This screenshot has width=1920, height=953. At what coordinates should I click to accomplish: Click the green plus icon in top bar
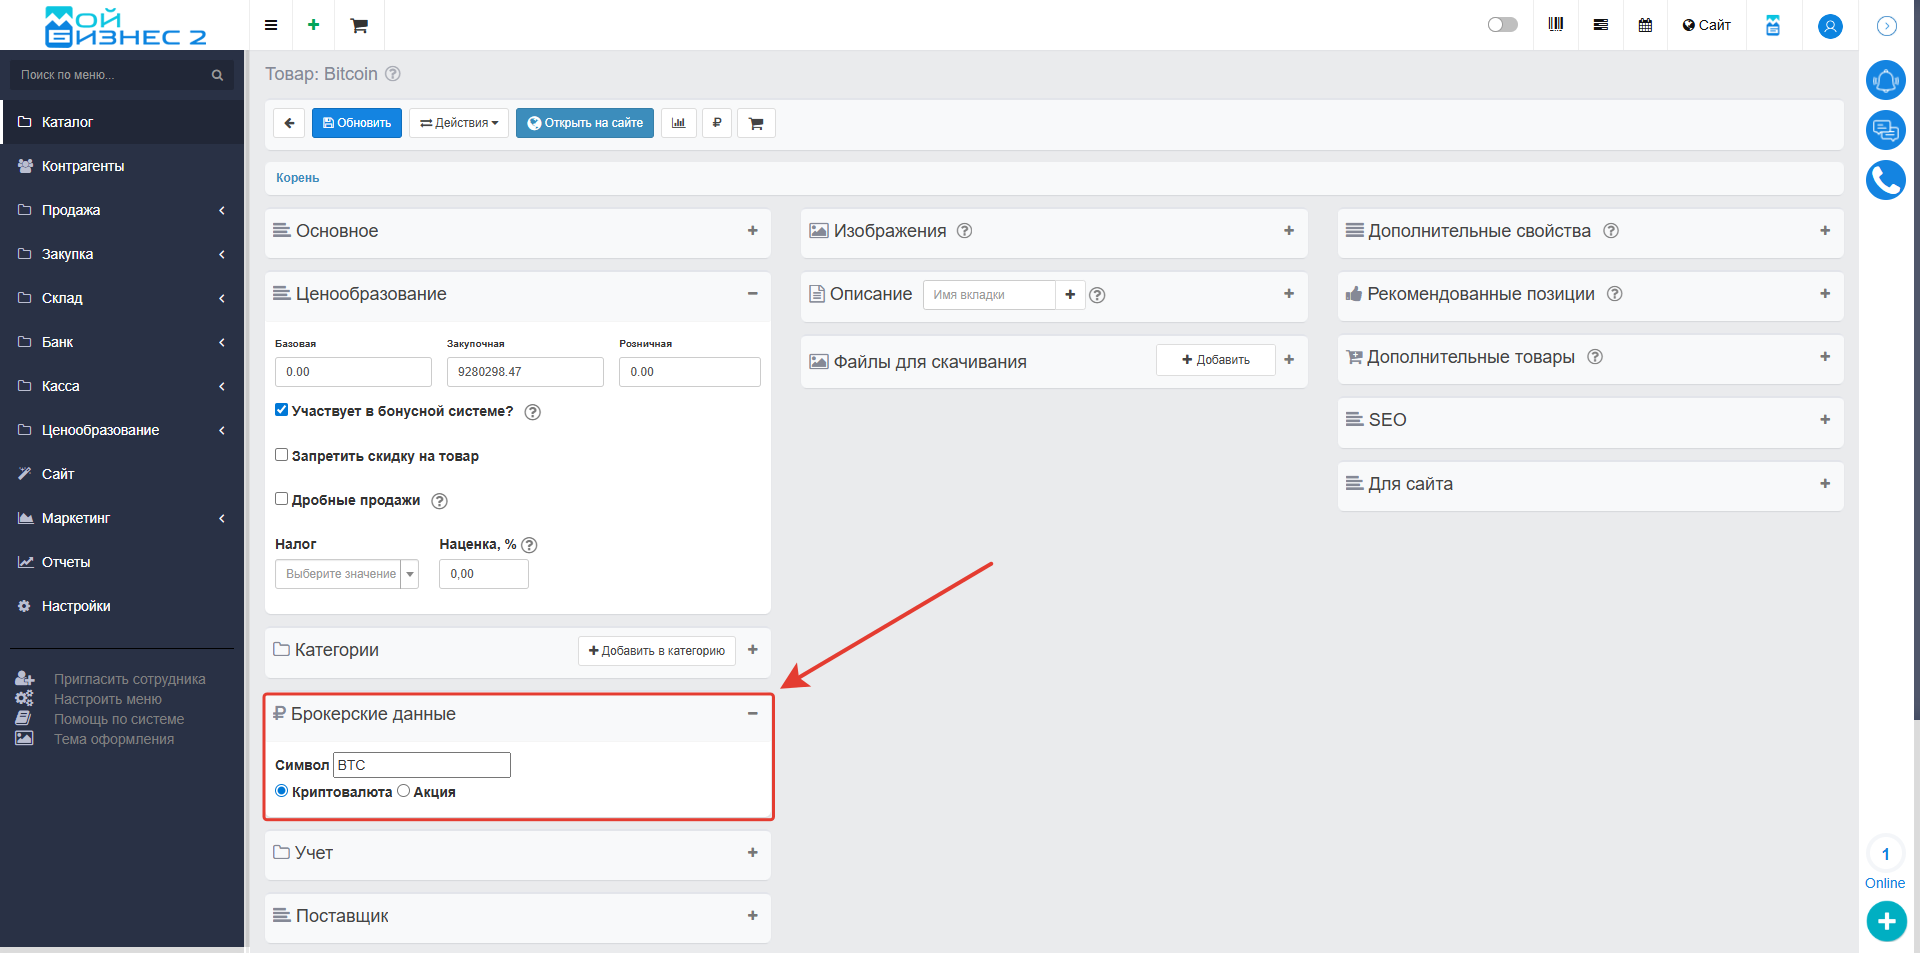click(314, 25)
